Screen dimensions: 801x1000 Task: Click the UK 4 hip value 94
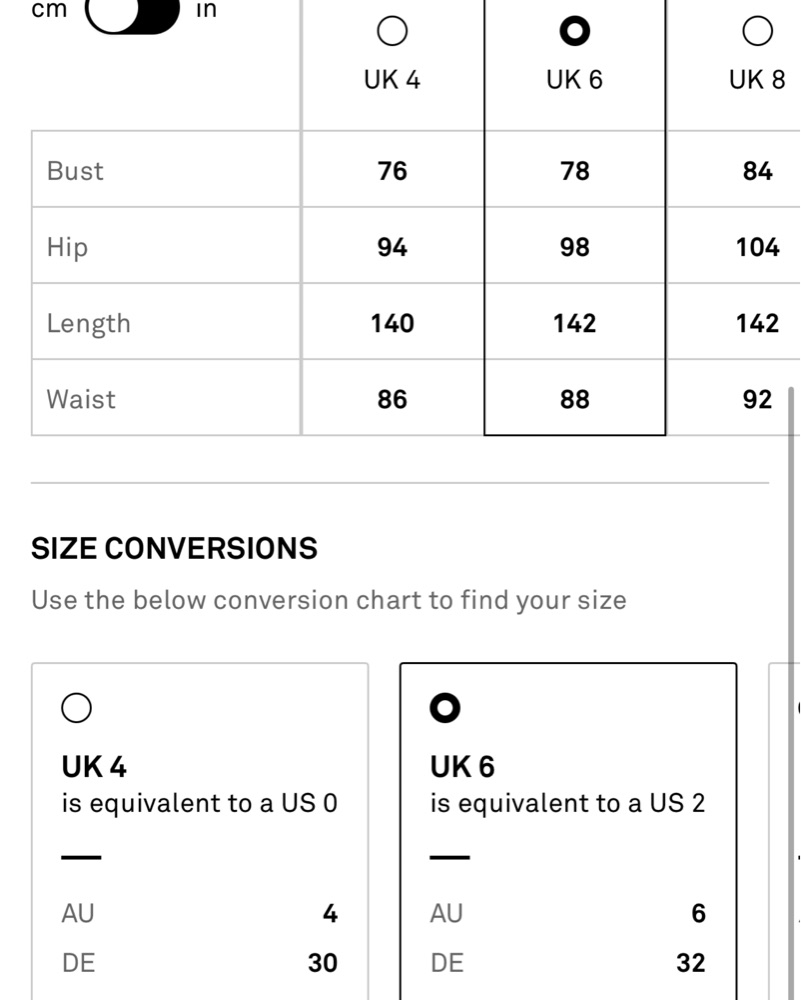click(x=392, y=247)
